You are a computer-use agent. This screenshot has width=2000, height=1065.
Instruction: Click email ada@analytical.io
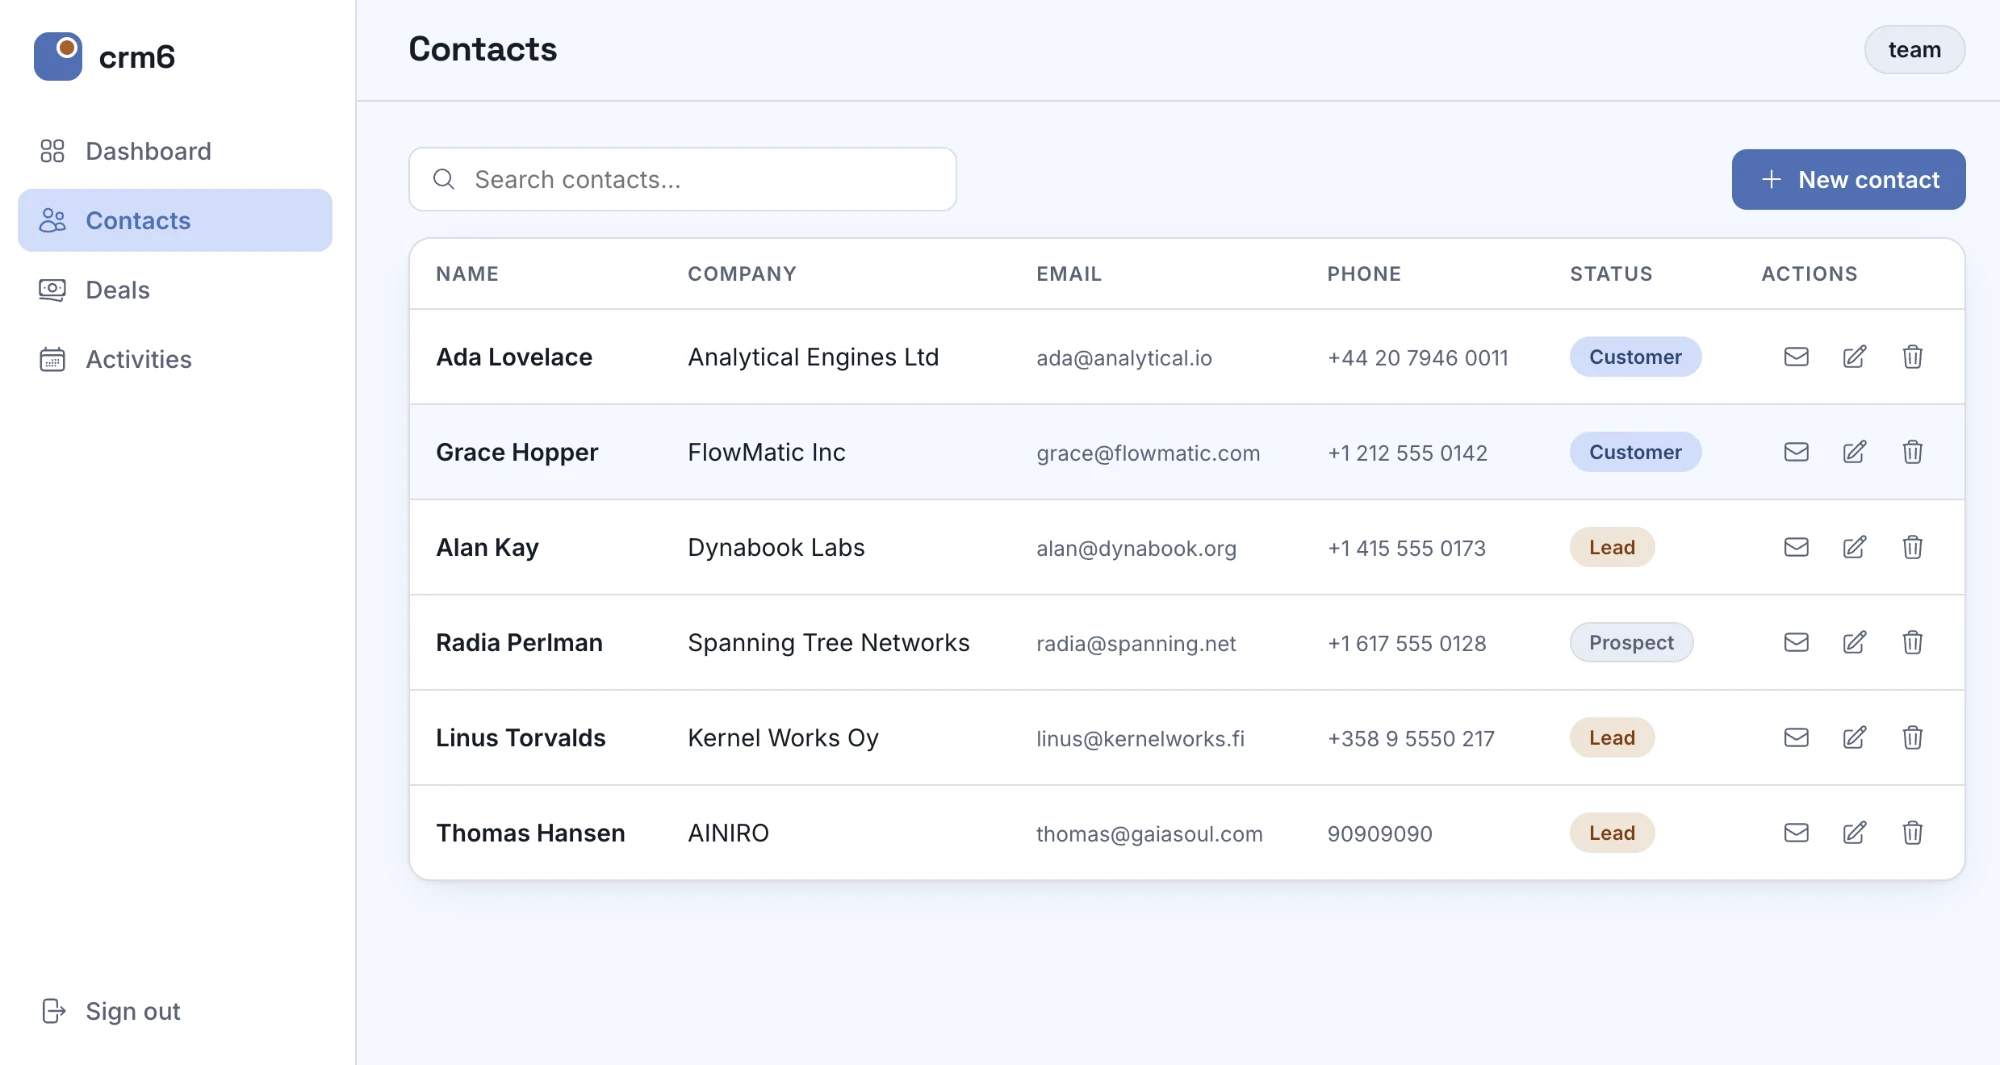[x=1124, y=358]
